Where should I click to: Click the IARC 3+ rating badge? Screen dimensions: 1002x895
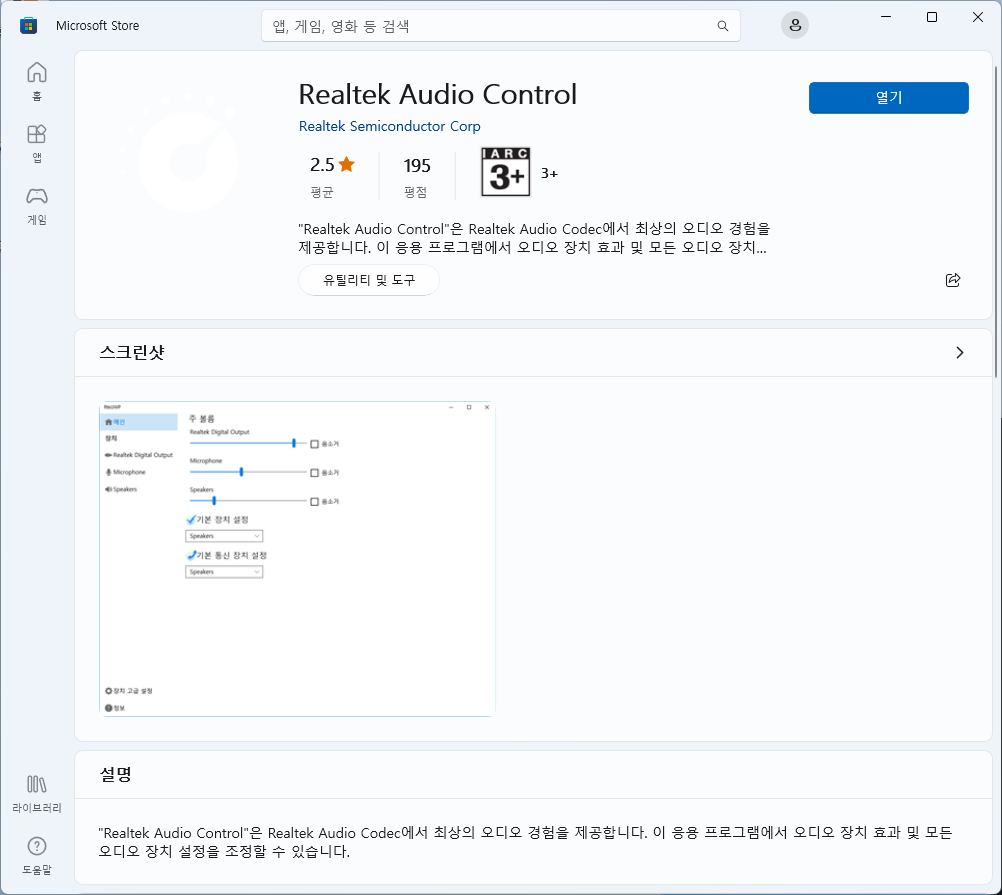(x=505, y=172)
